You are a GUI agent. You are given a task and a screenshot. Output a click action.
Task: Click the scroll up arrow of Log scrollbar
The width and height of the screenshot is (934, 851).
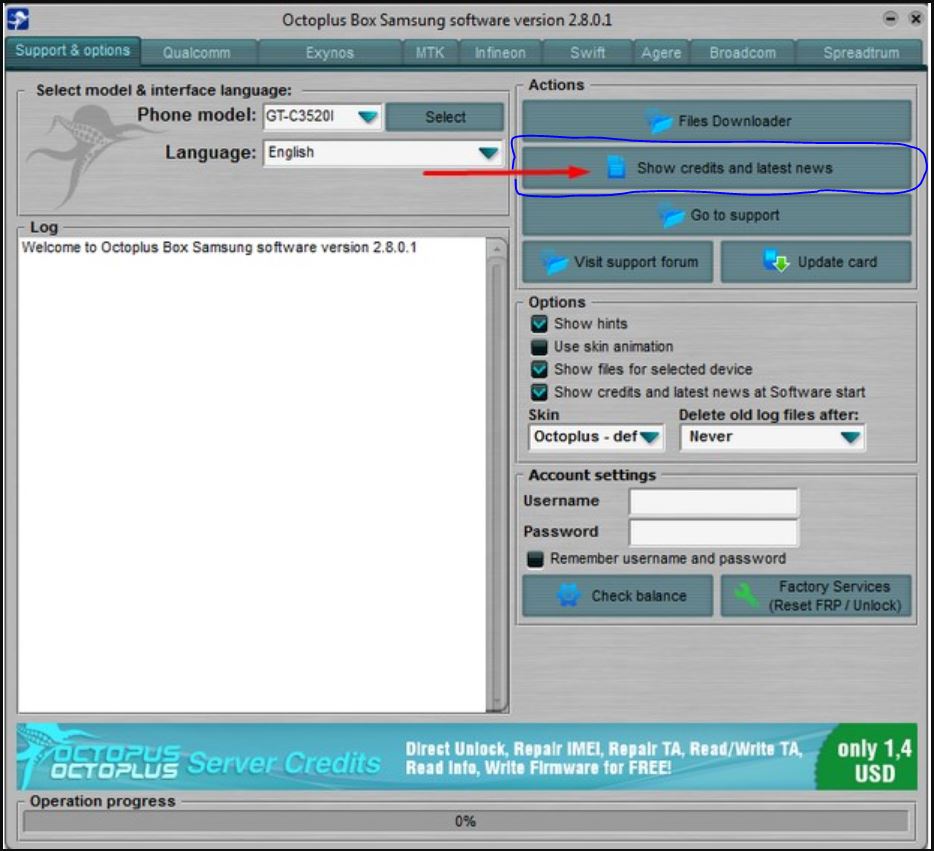pyautogui.click(x=497, y=249)
